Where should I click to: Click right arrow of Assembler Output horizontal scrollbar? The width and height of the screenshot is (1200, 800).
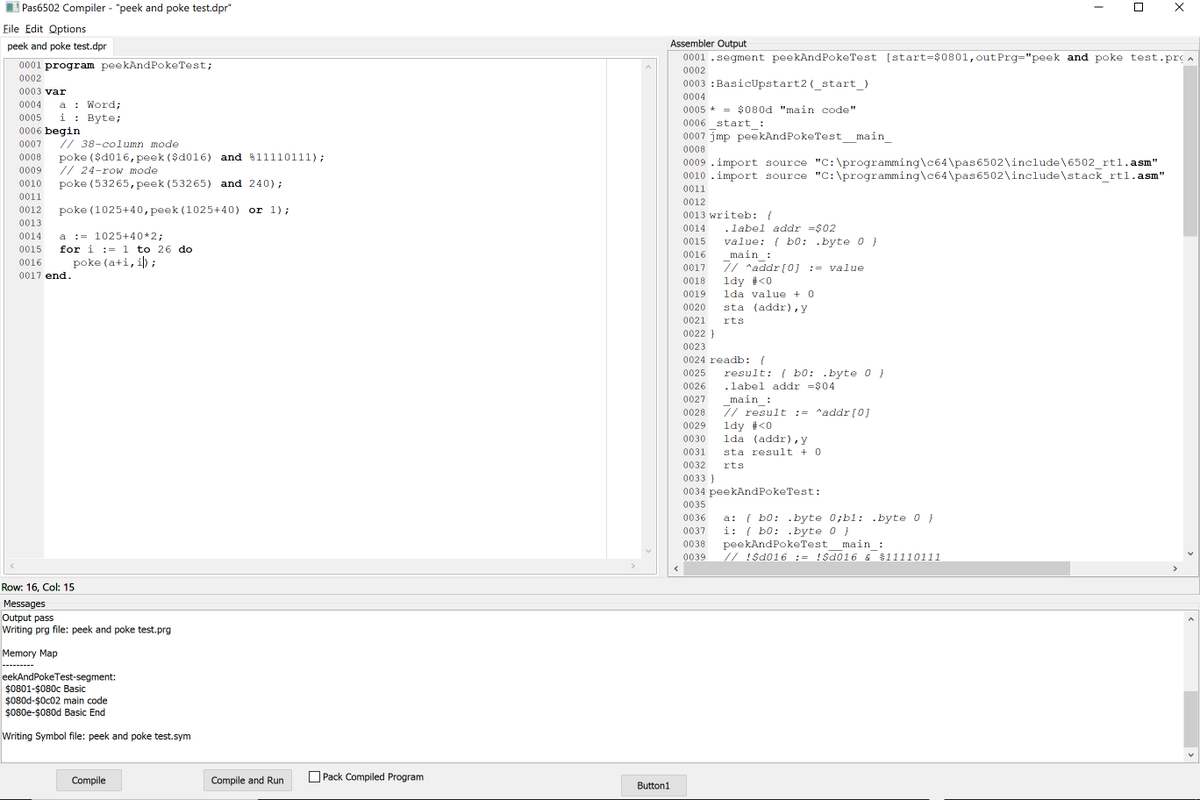pos(1174,568)
